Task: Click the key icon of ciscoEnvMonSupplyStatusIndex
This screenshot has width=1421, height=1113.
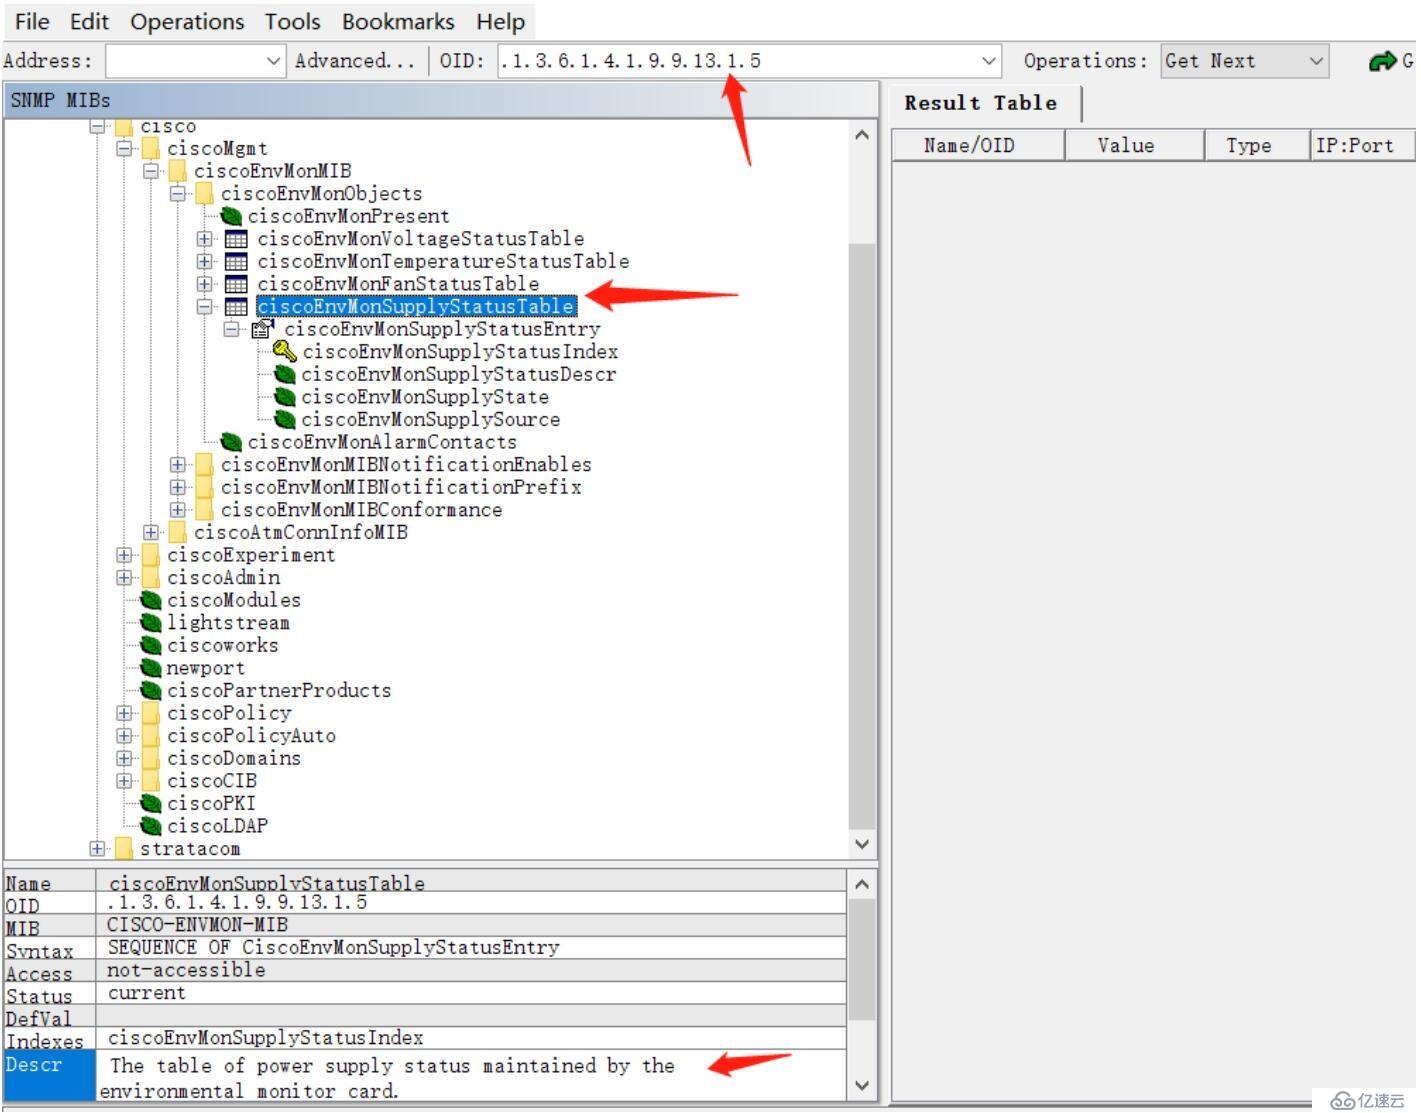Action: (285, 352)
